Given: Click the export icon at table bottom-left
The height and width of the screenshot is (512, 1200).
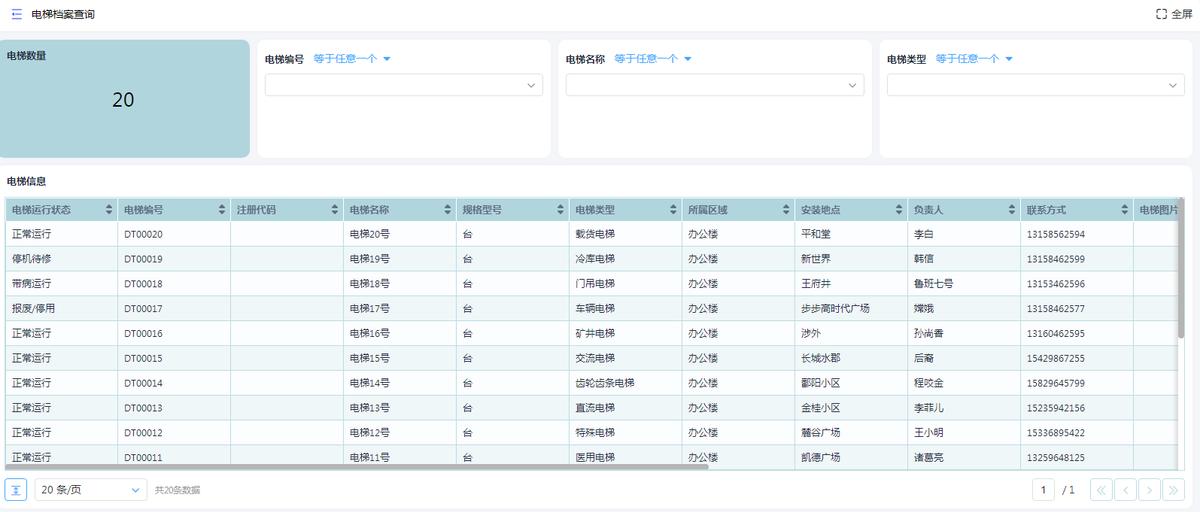Looking at the screenshot, I should pos(16,490).
